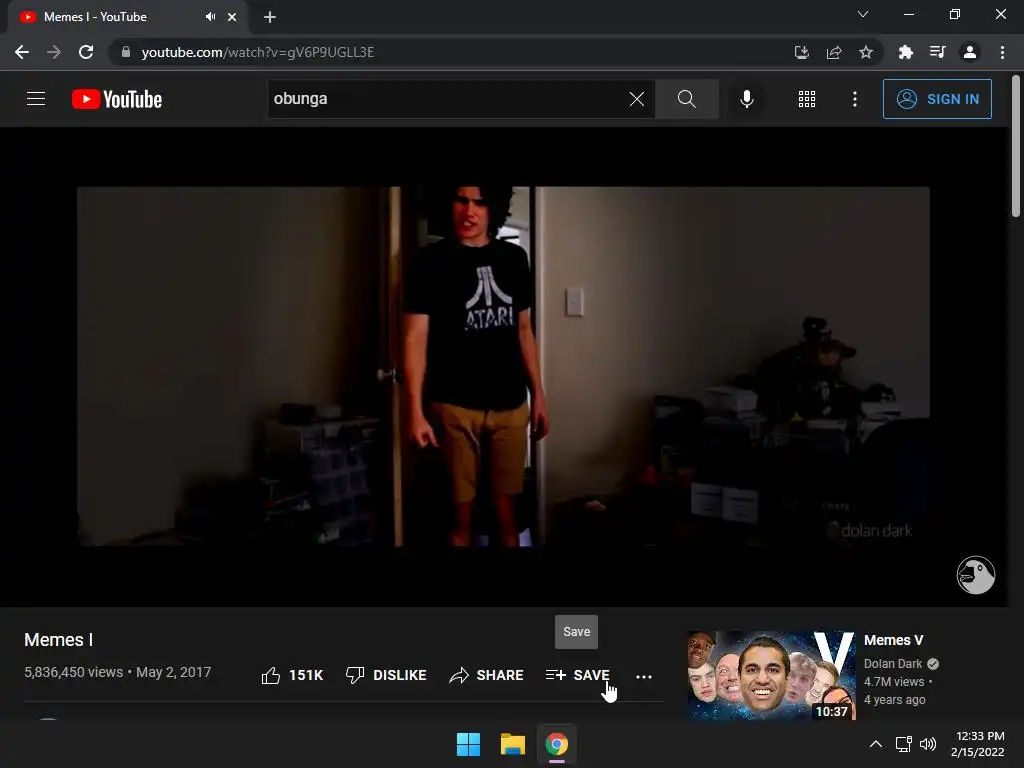Show hidden system tray icons

[x=876, y=744]
